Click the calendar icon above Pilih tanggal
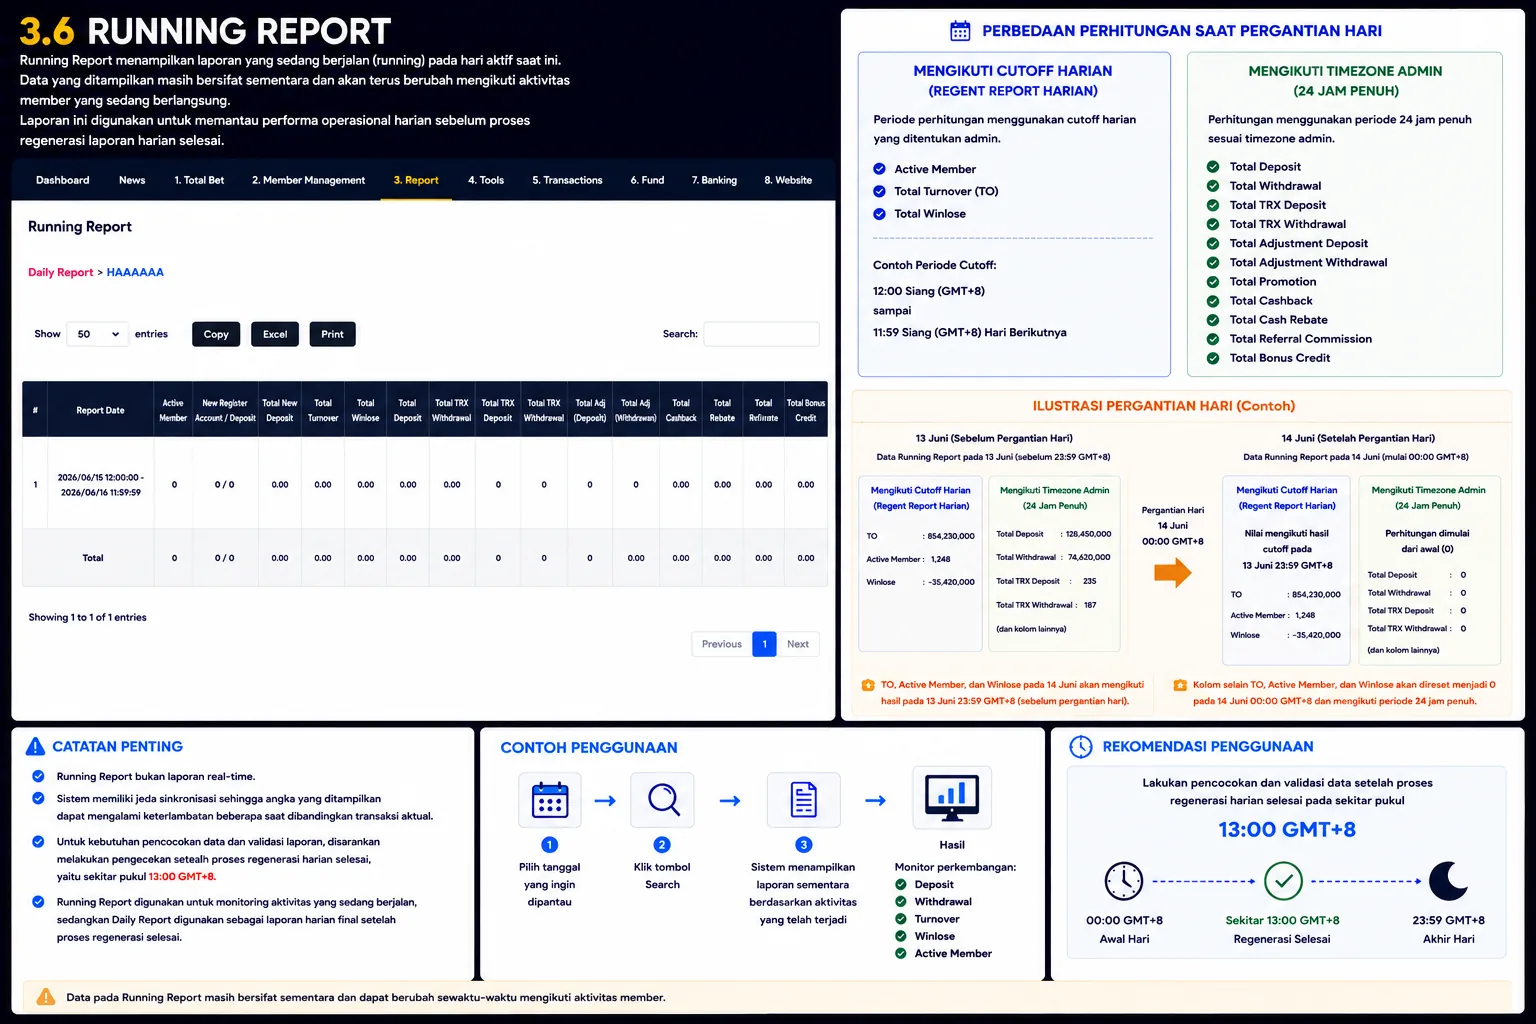This screenshot has width=1536, height=1024. pos(550,800)
